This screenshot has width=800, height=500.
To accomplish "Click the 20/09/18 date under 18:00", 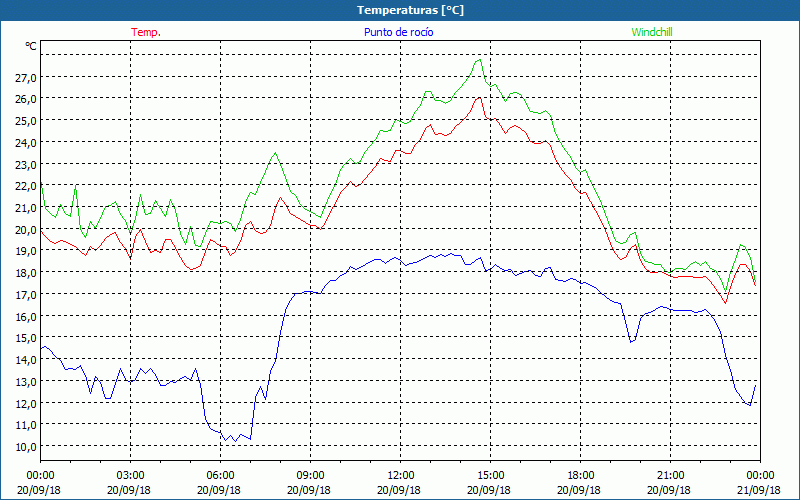I will coord(579,490).
